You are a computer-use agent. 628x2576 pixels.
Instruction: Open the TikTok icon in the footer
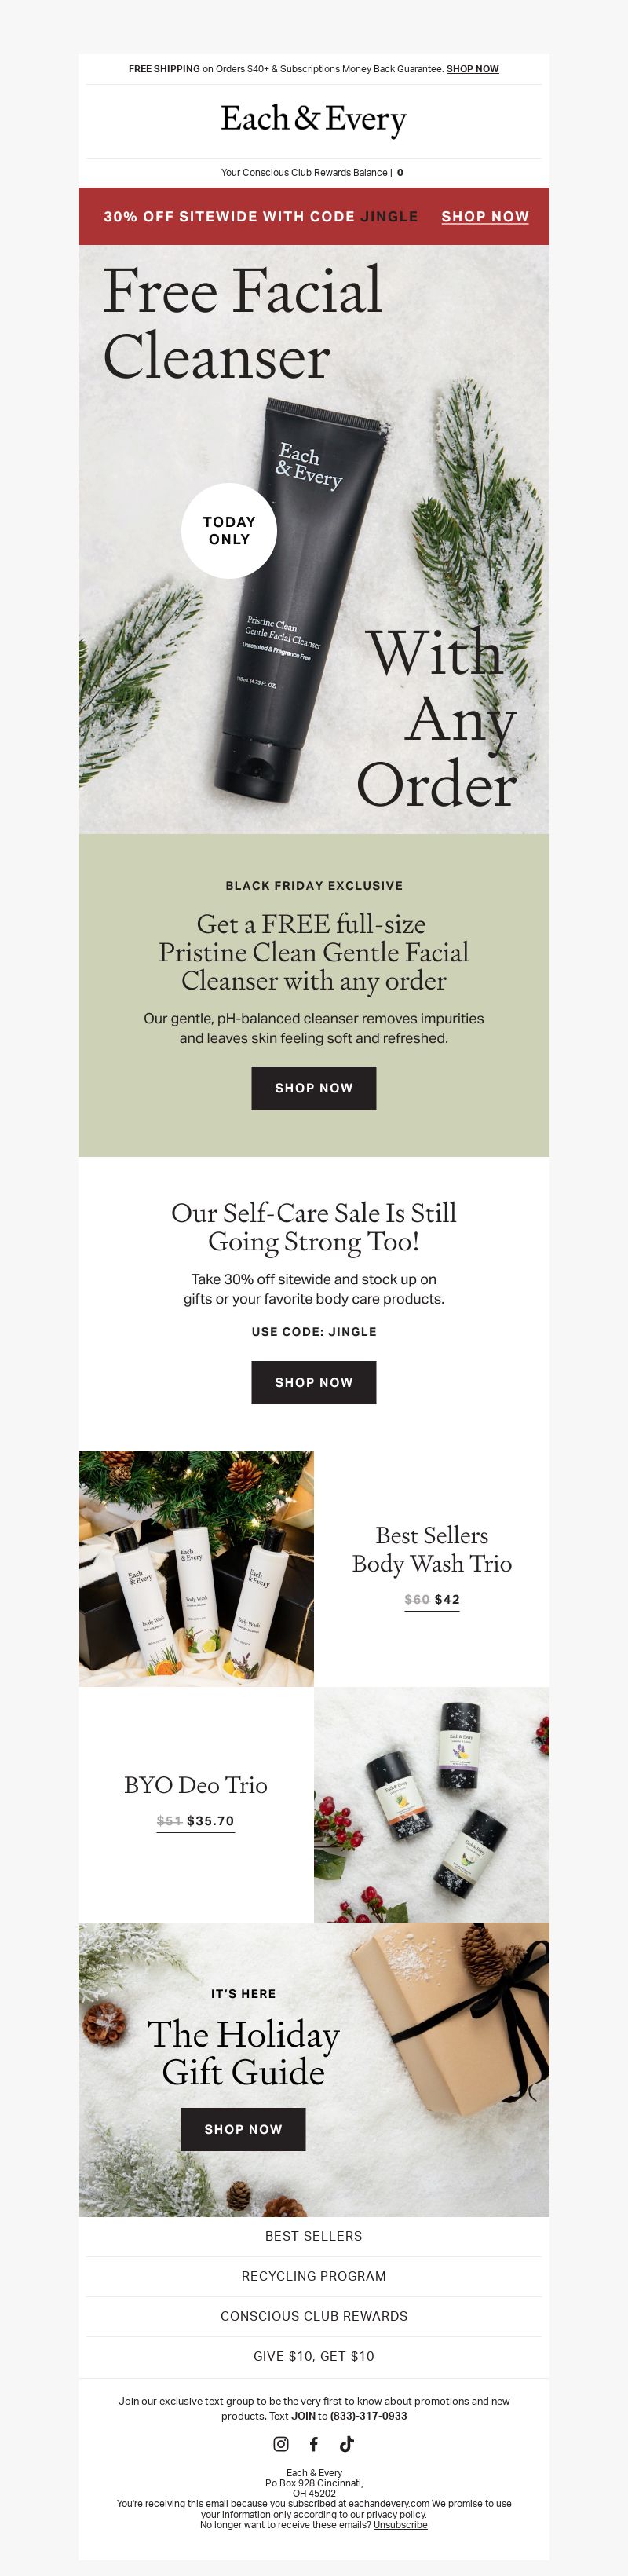(x=346, y=2443)
